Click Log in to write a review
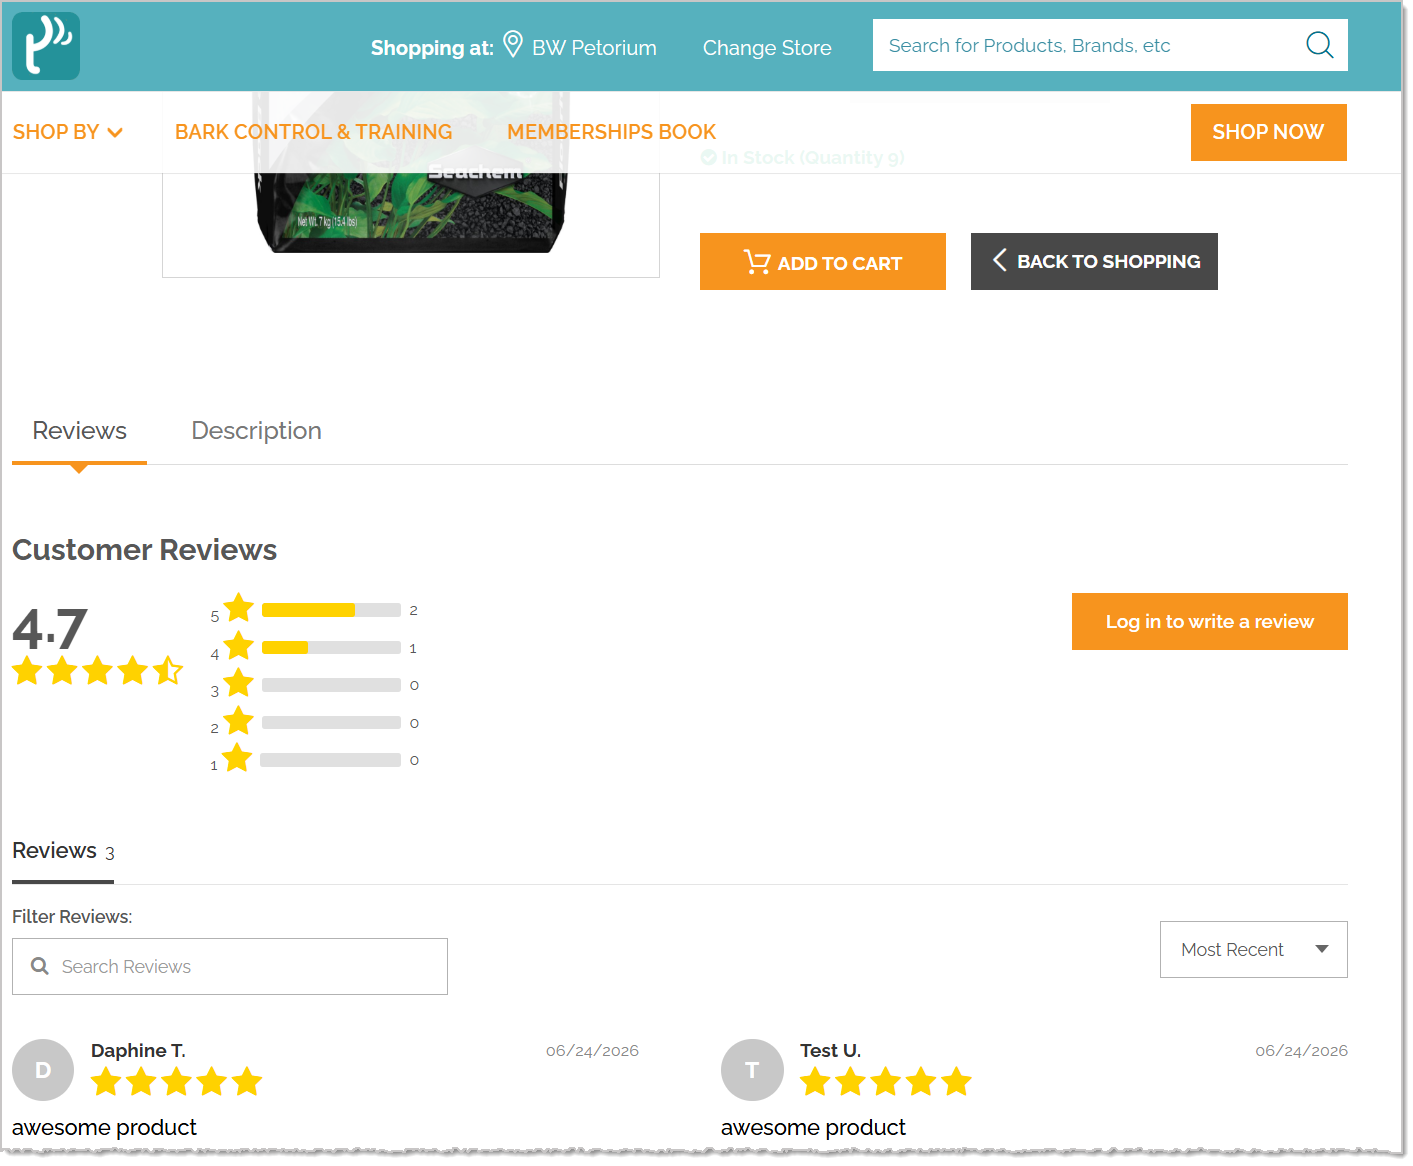The width and height of the screenshot is (1413, 1166). (1210, 621)
